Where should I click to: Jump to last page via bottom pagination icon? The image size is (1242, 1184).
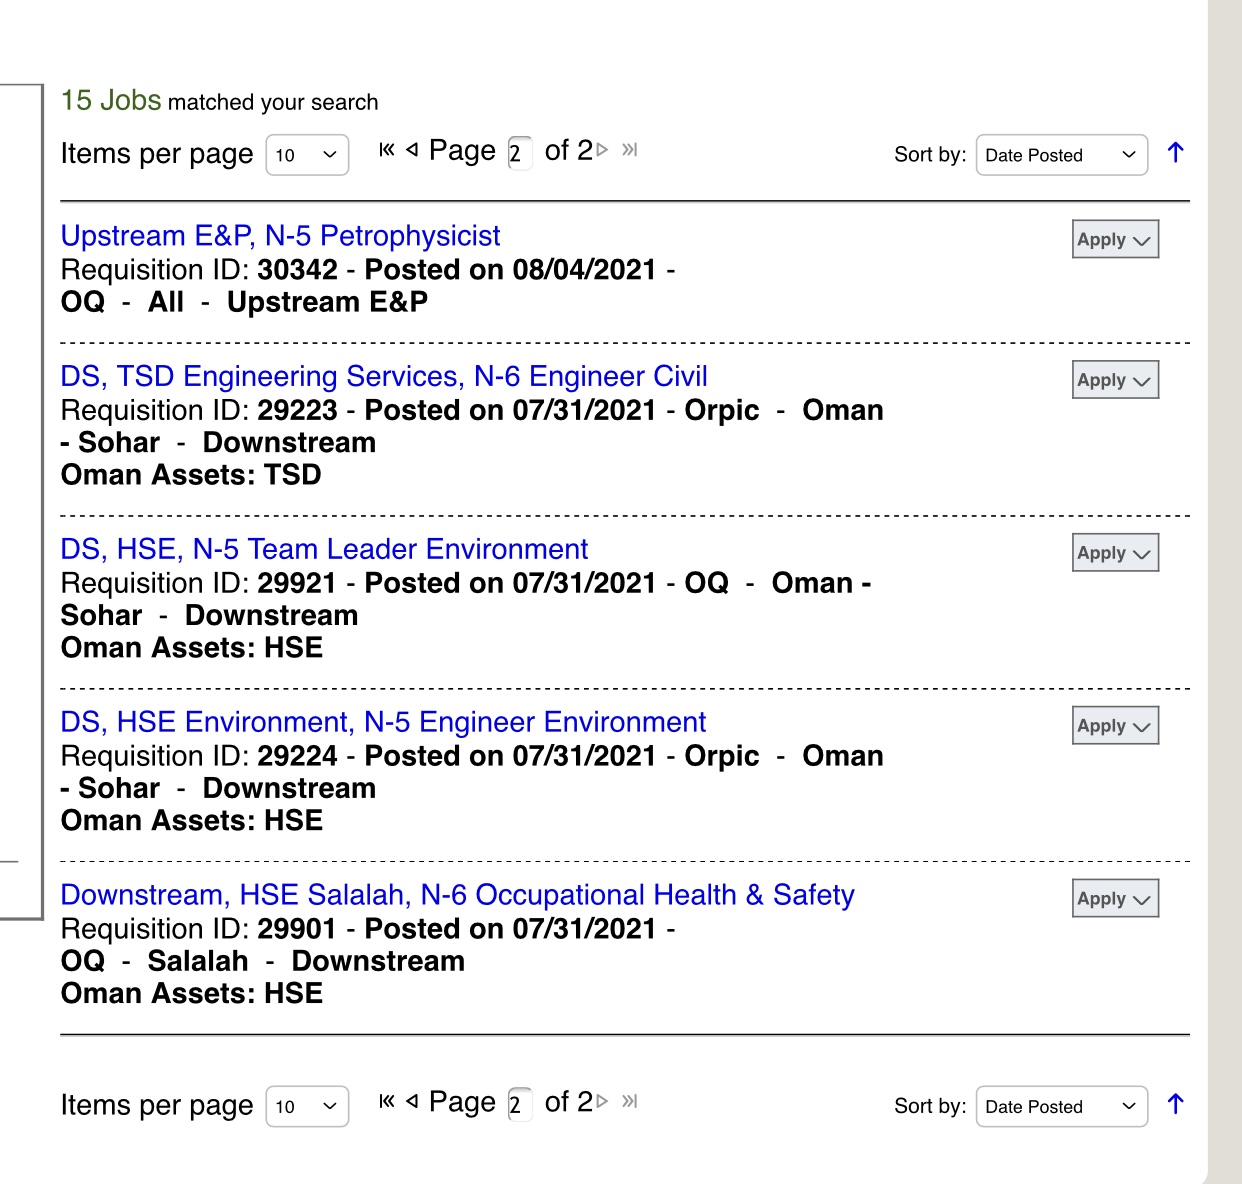(629, 1101)
